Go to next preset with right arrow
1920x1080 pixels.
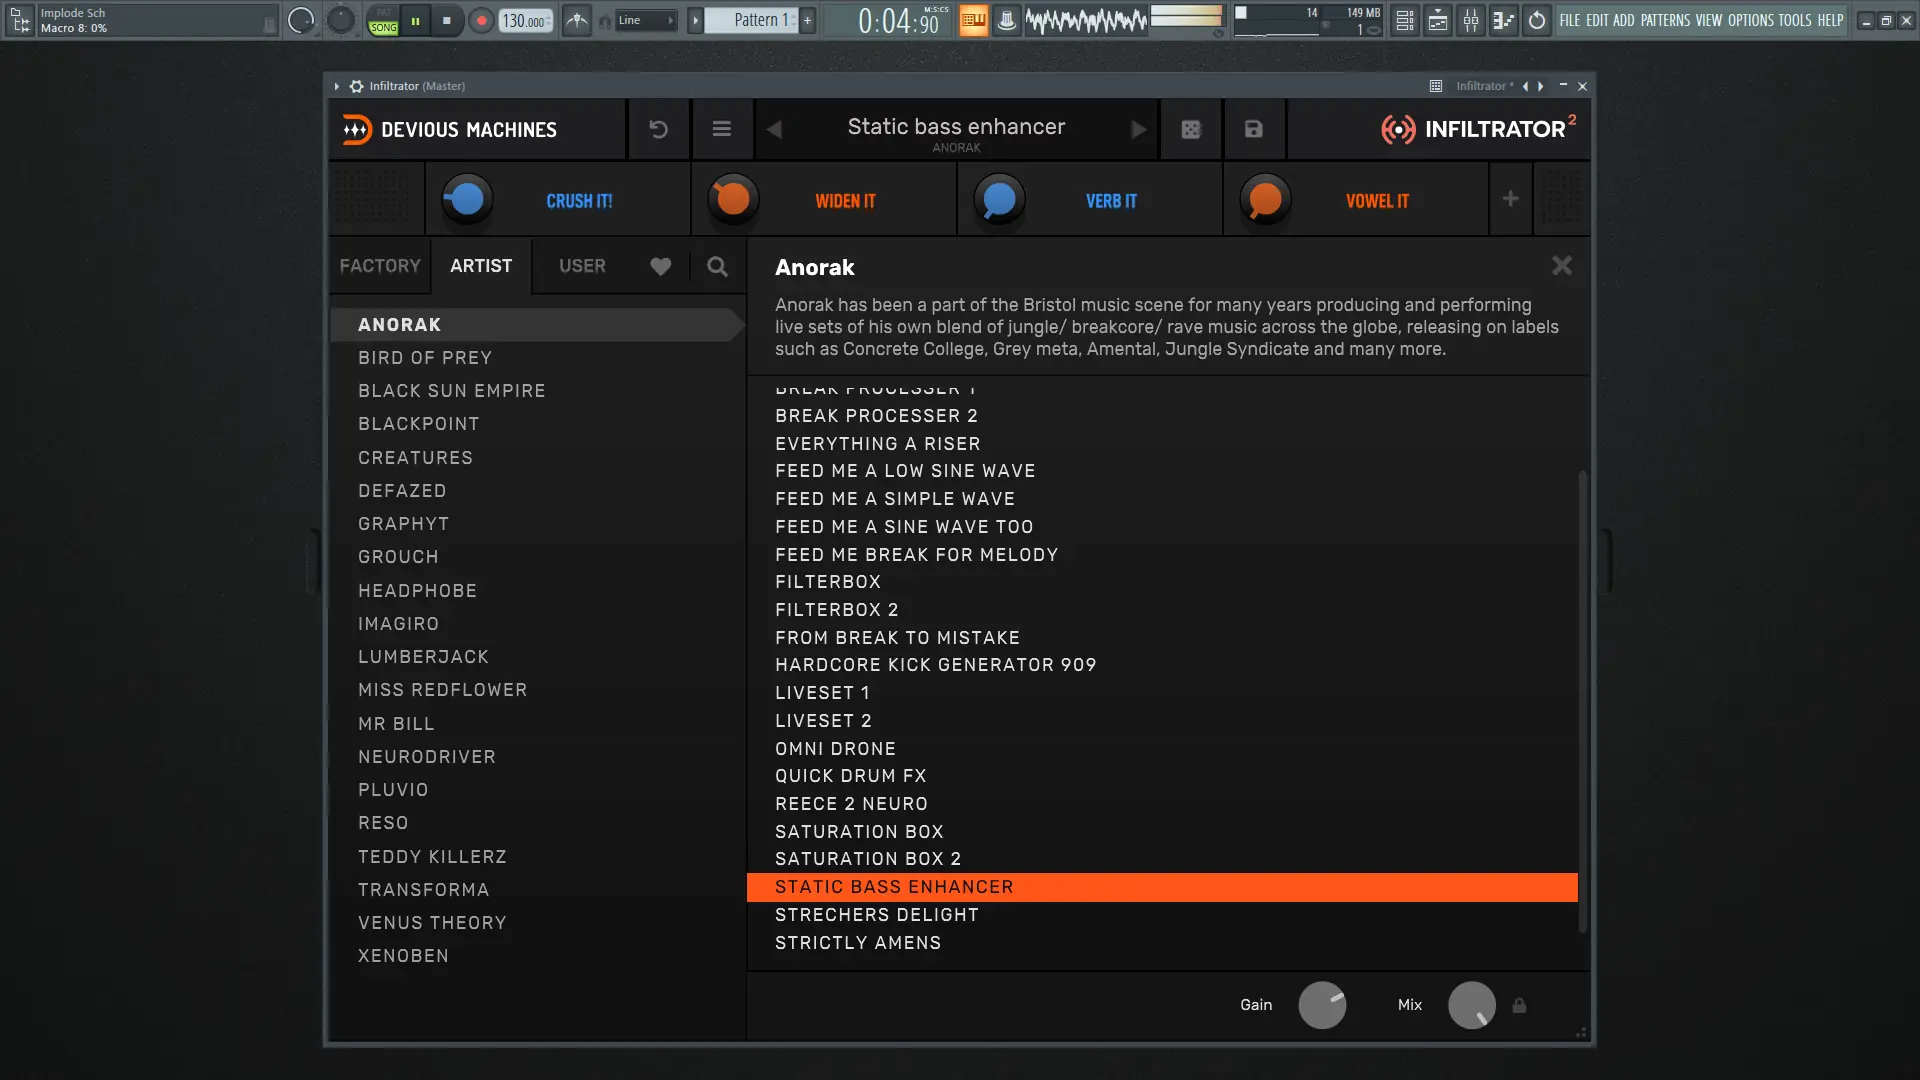1138,129
